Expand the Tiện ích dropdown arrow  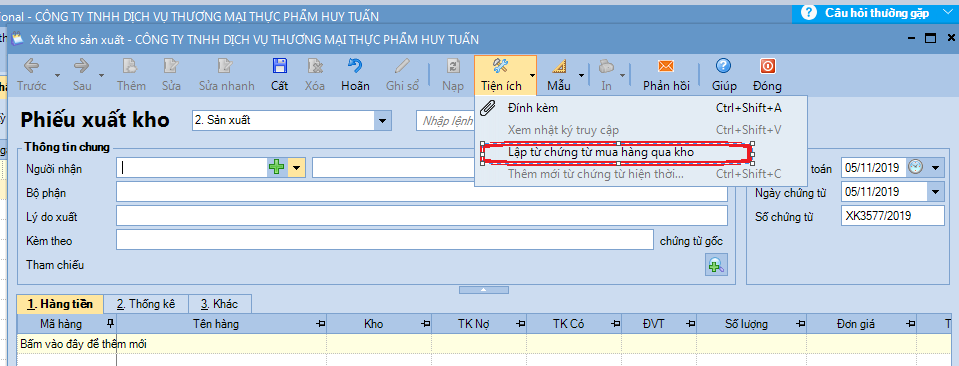click(x=533, y=75)
